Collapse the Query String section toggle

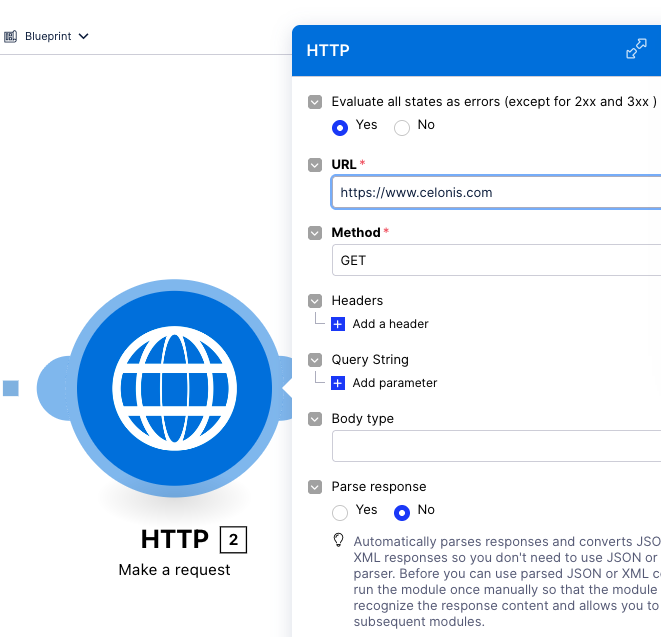coord(315,360)
